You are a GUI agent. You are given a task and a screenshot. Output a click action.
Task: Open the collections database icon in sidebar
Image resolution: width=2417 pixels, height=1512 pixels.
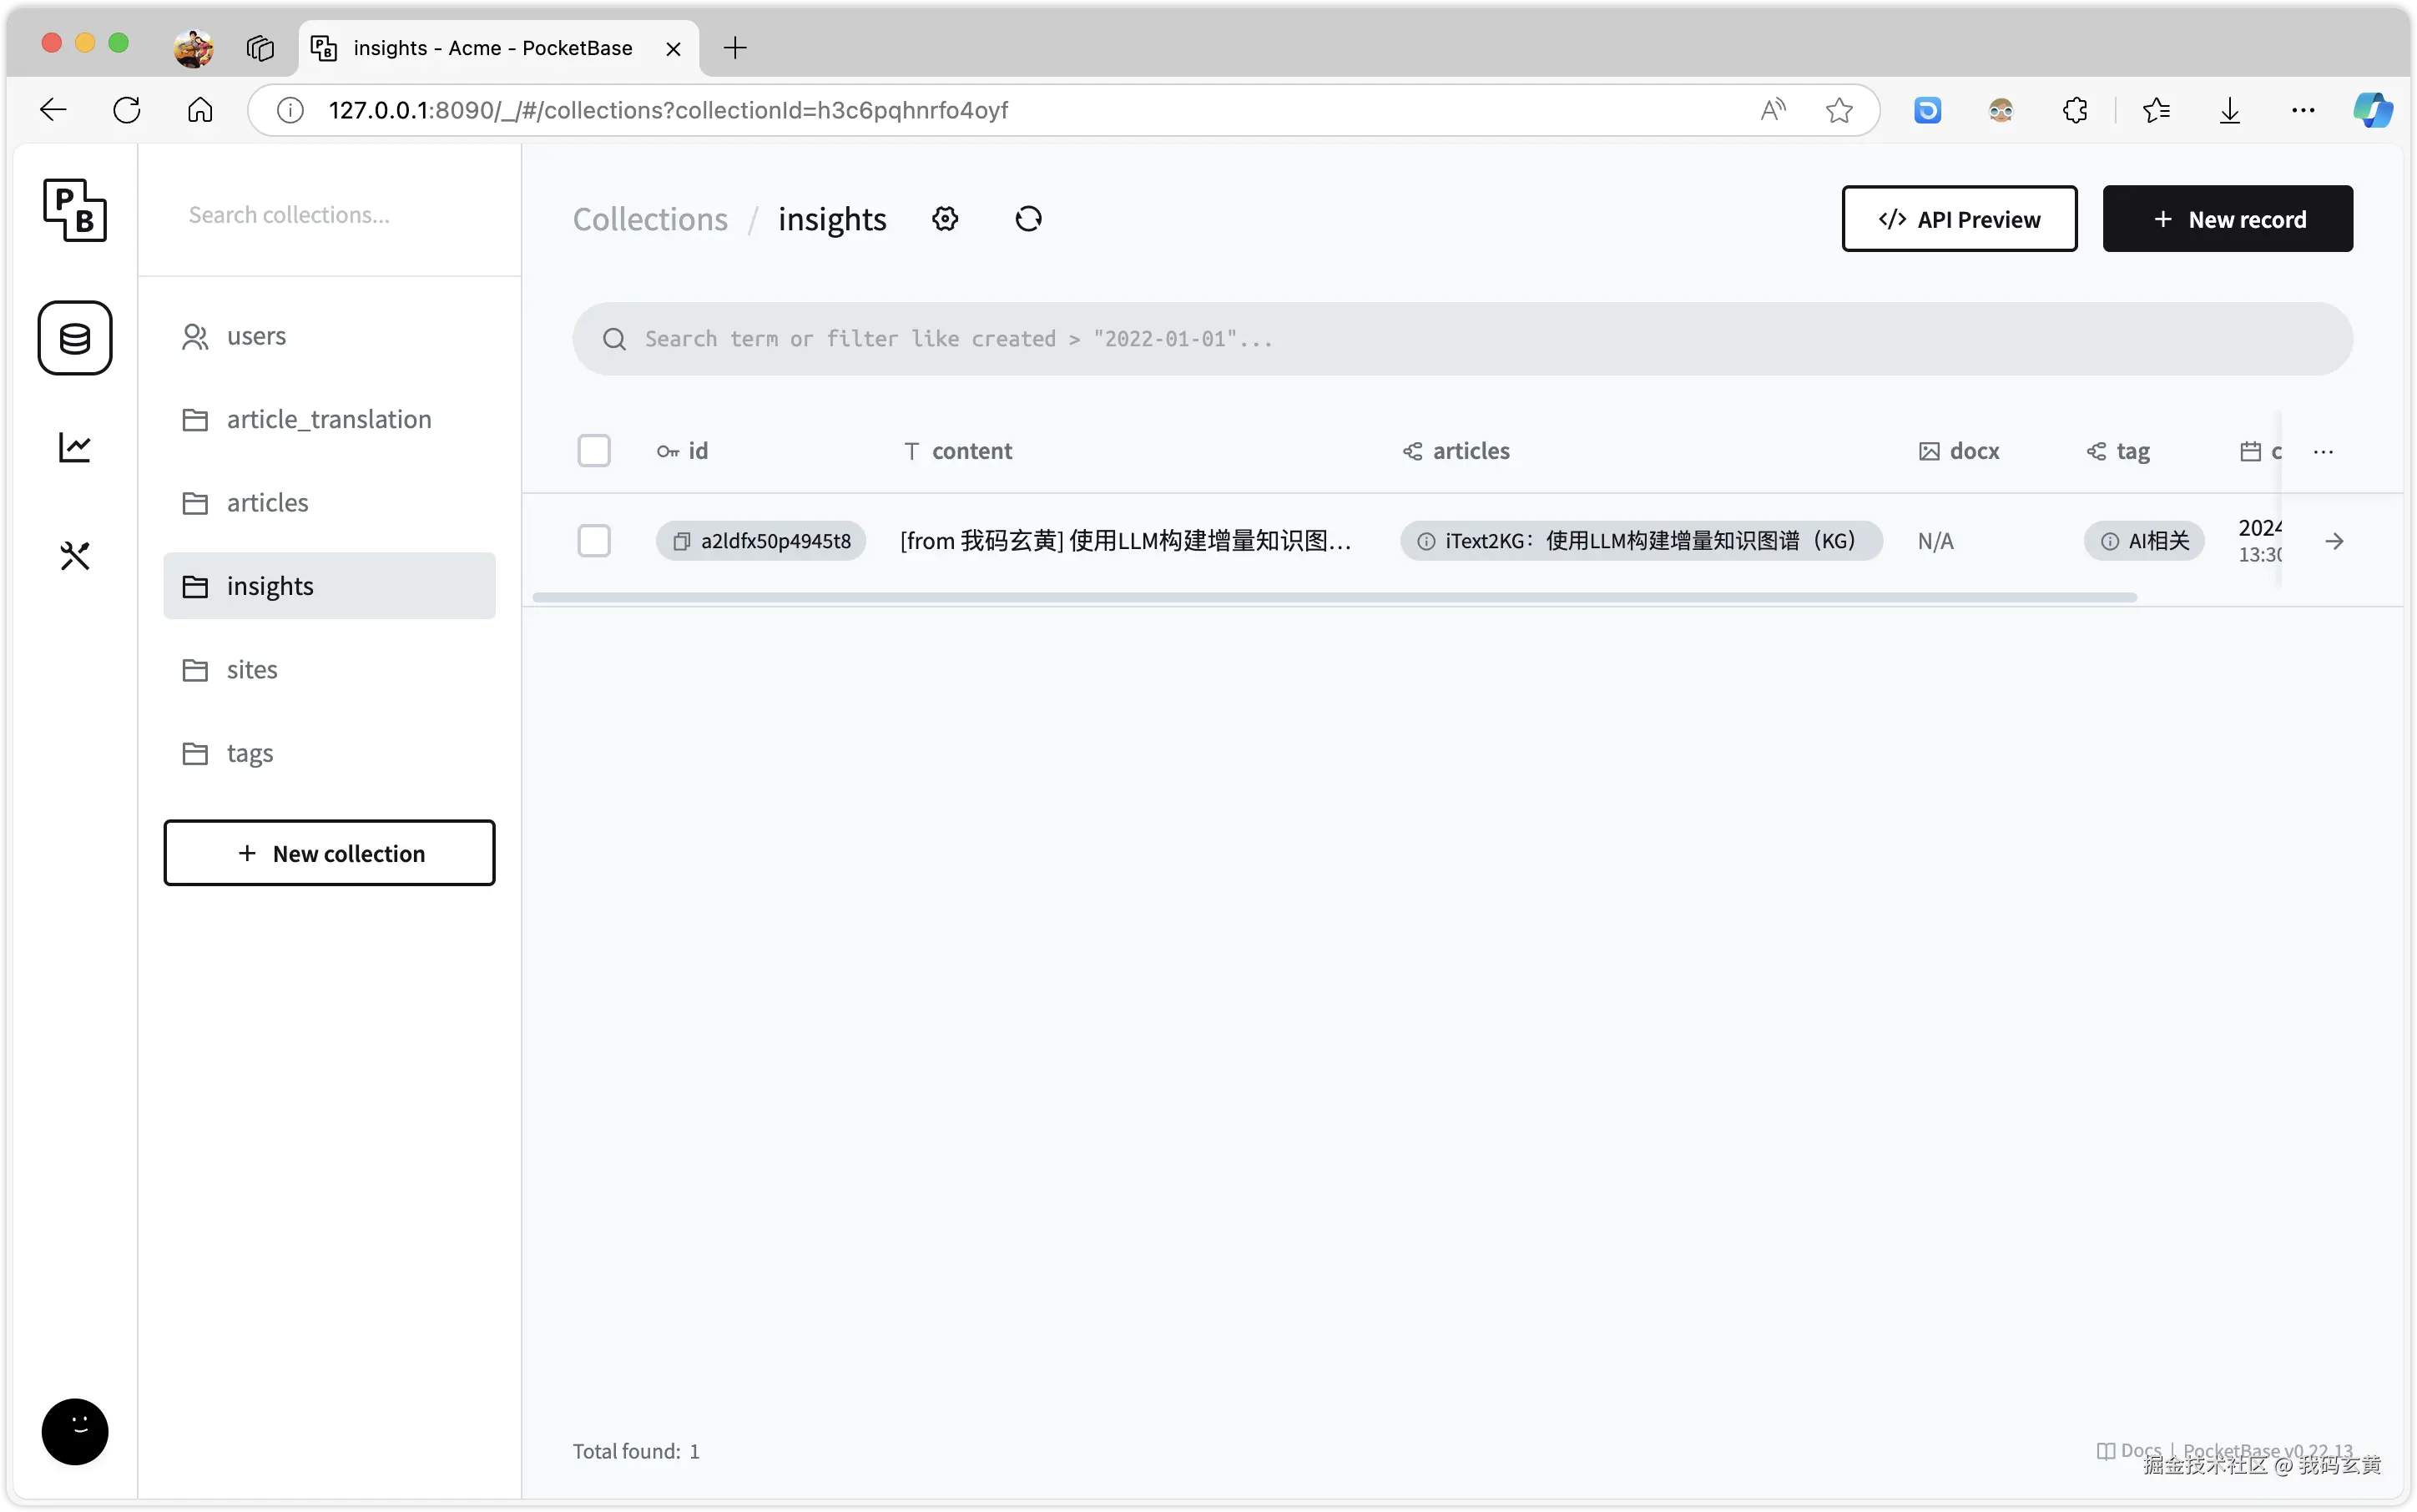click(x=75, y=338)
